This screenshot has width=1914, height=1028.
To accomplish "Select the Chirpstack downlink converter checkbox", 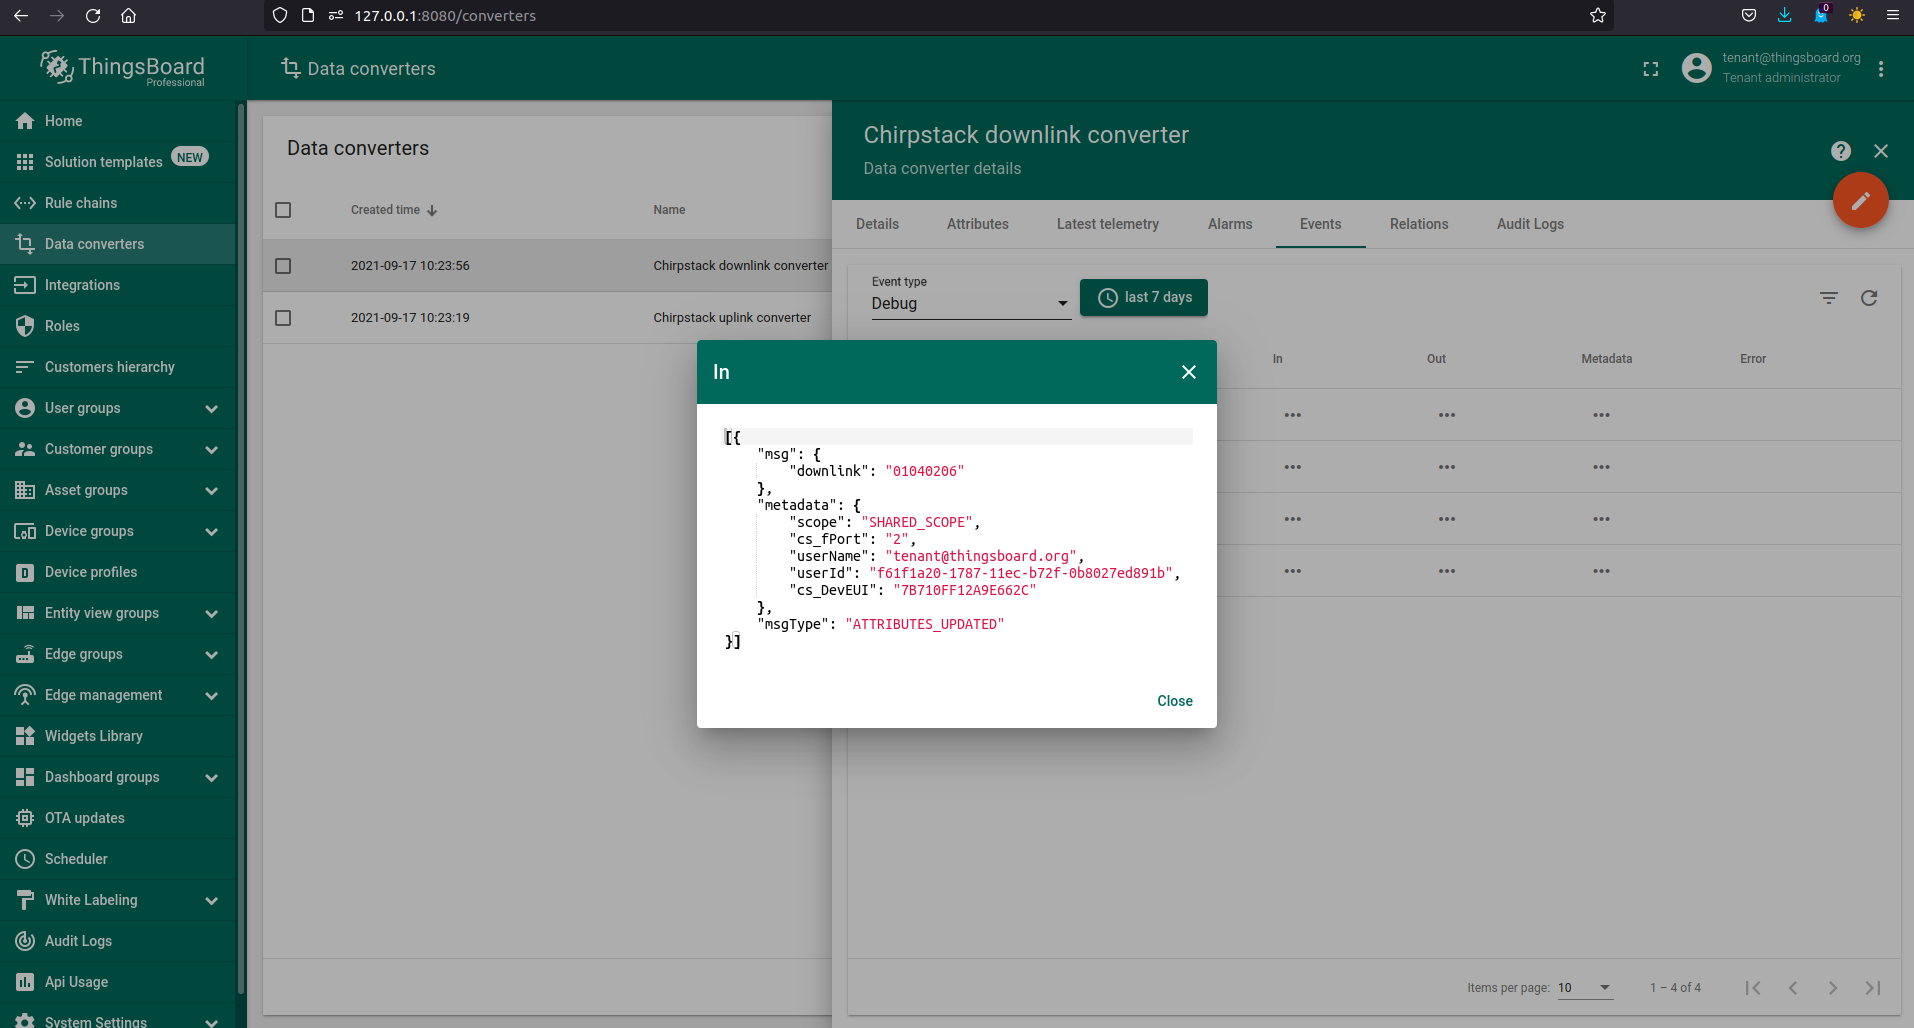I will click(x=283, y=266).
